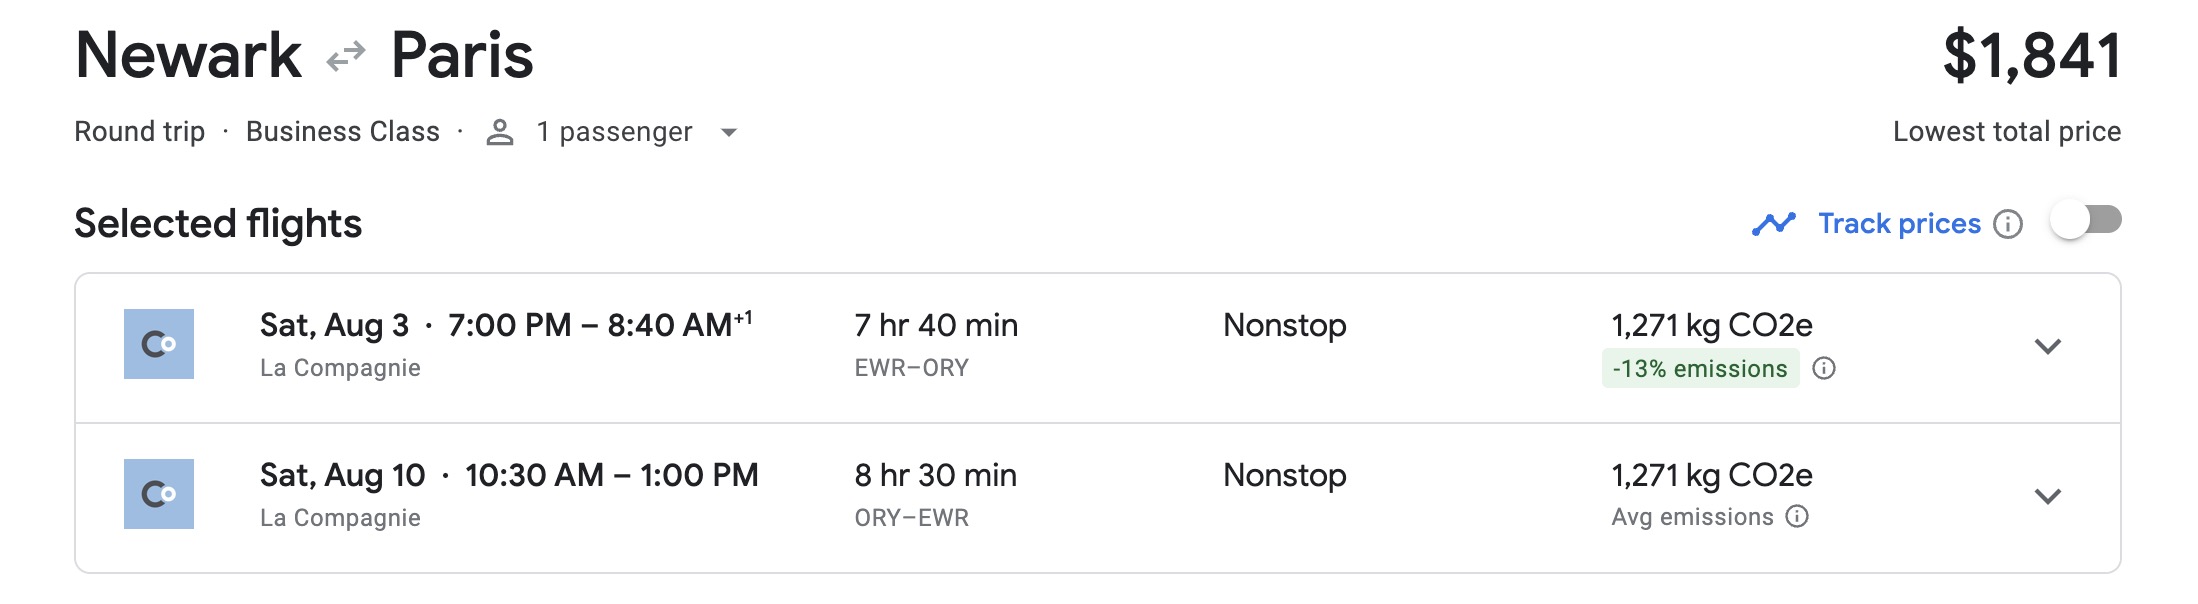Open the passenger count dropdown arrow
This screenshot has height=604, width=2198.
click(729, 132)
